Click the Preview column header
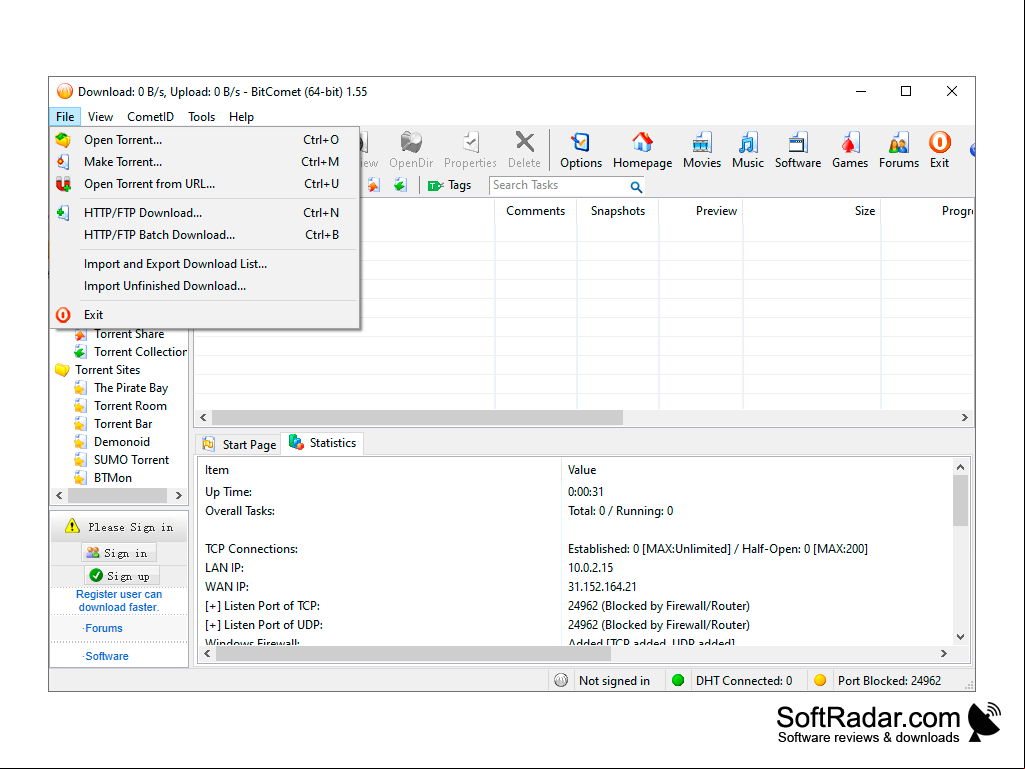1025x769 pixels. pos(701,211)
